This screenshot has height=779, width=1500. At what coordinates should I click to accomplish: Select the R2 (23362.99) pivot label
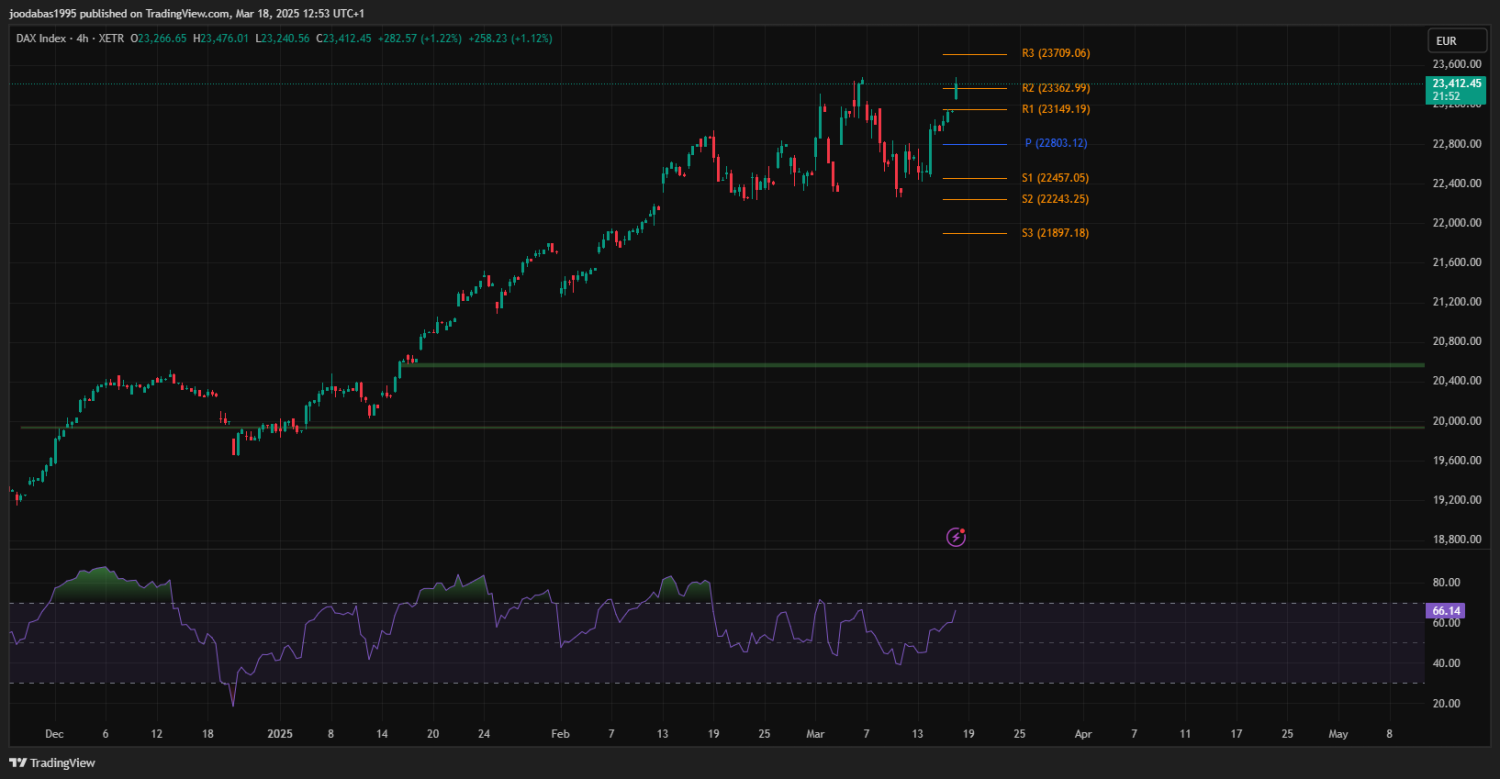1055,88
